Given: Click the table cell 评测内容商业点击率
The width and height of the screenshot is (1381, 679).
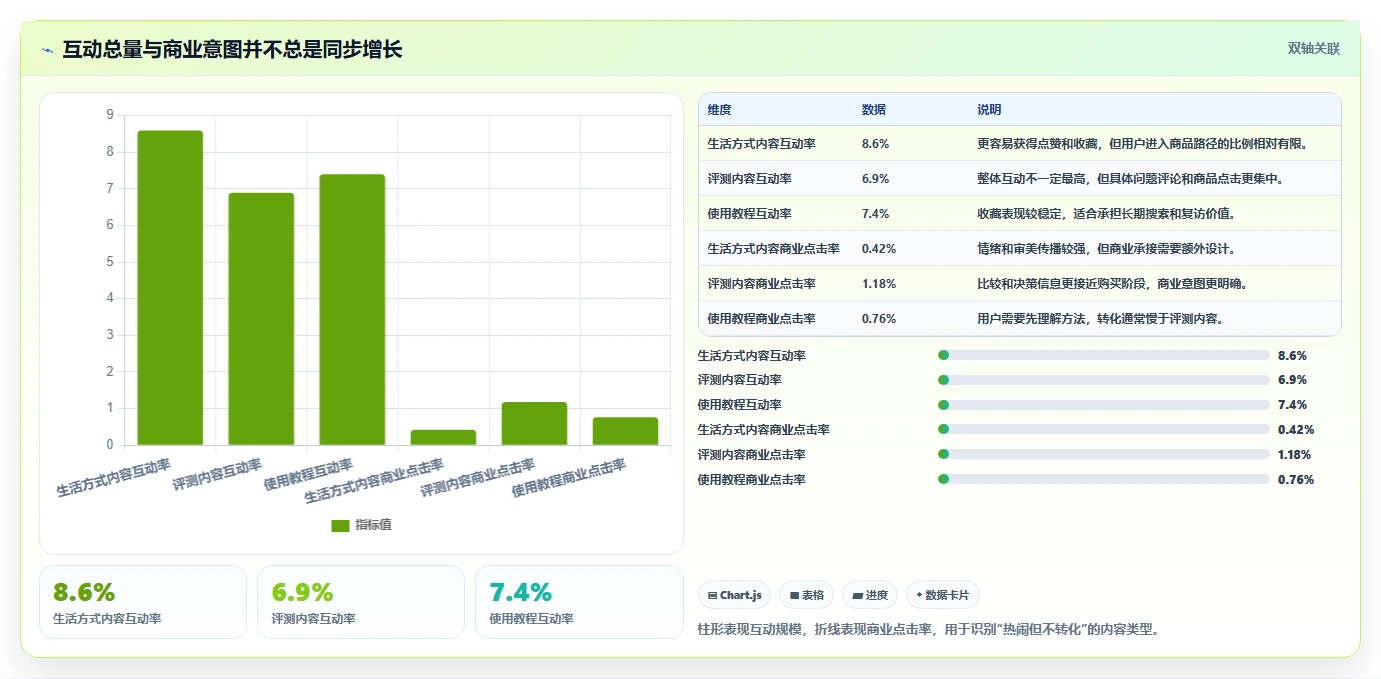Looking at the screenshot, I should [x=761, y=284].
